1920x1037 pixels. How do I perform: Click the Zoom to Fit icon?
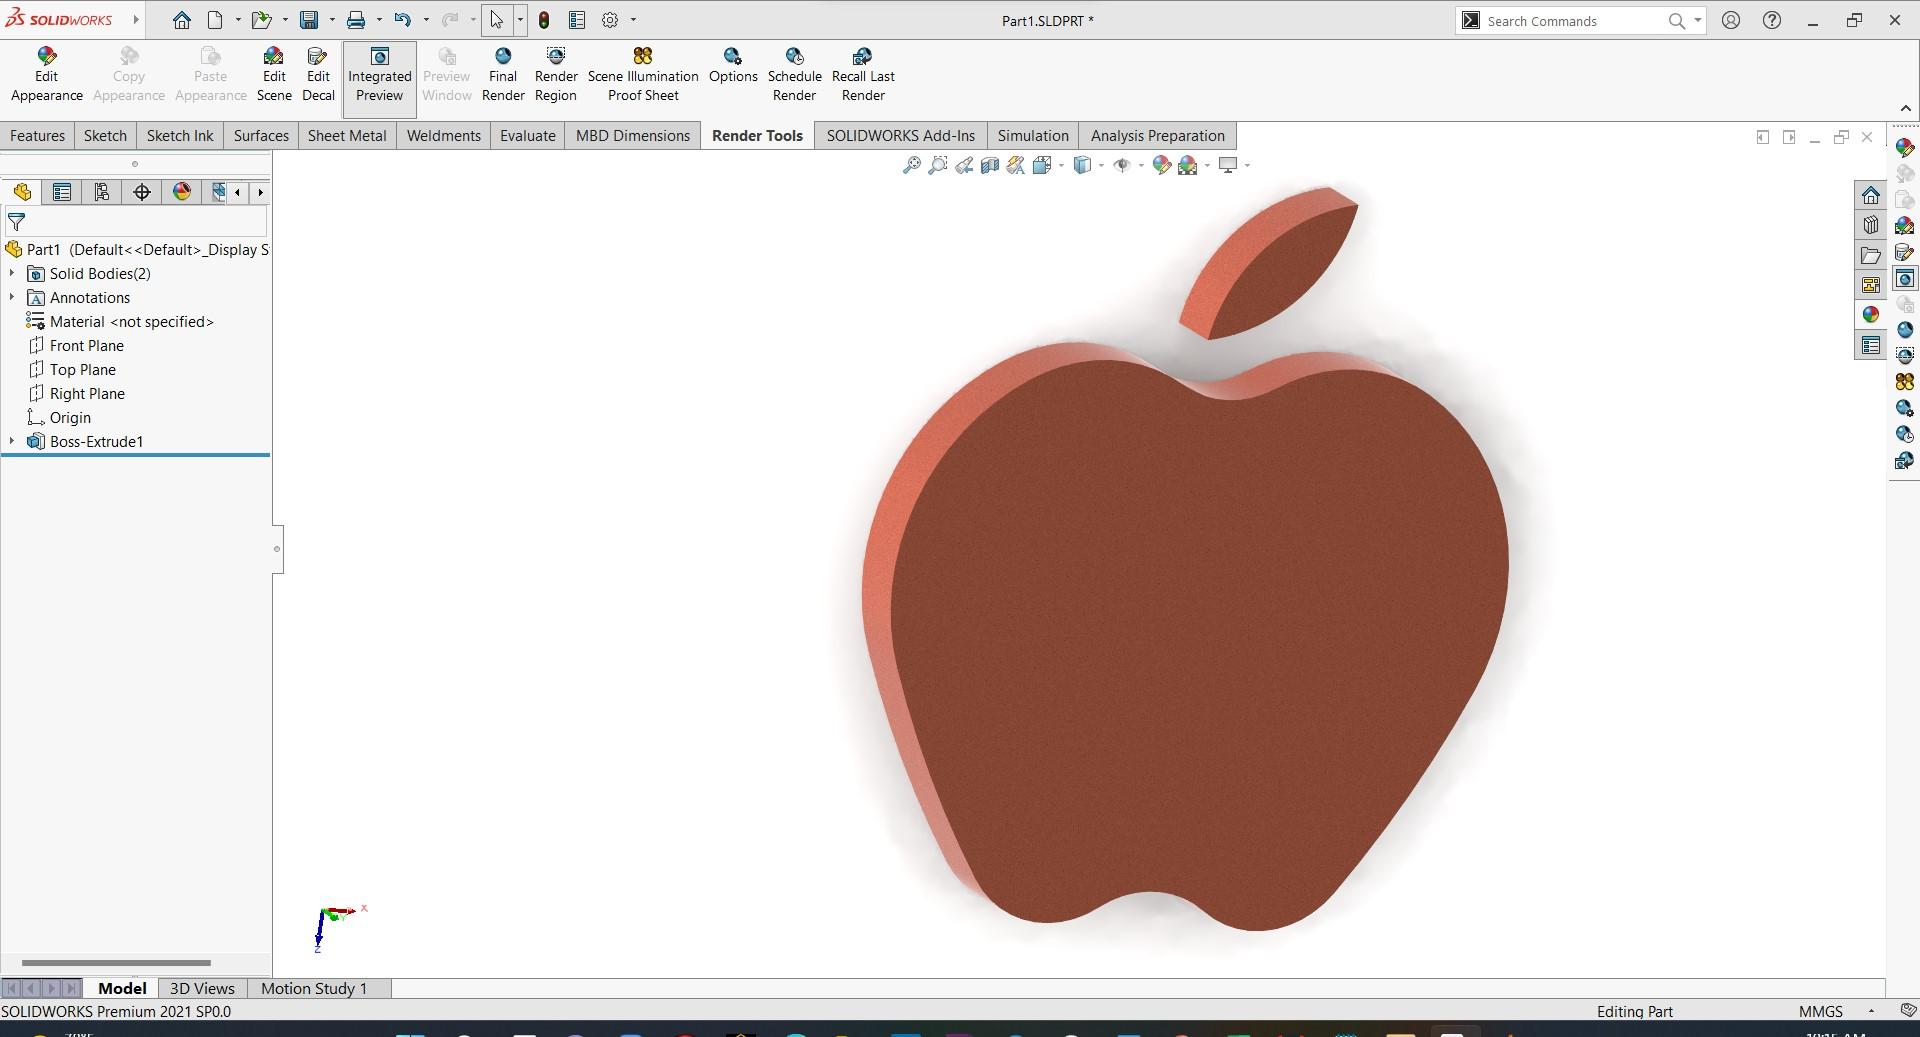(x=911, y=165)
